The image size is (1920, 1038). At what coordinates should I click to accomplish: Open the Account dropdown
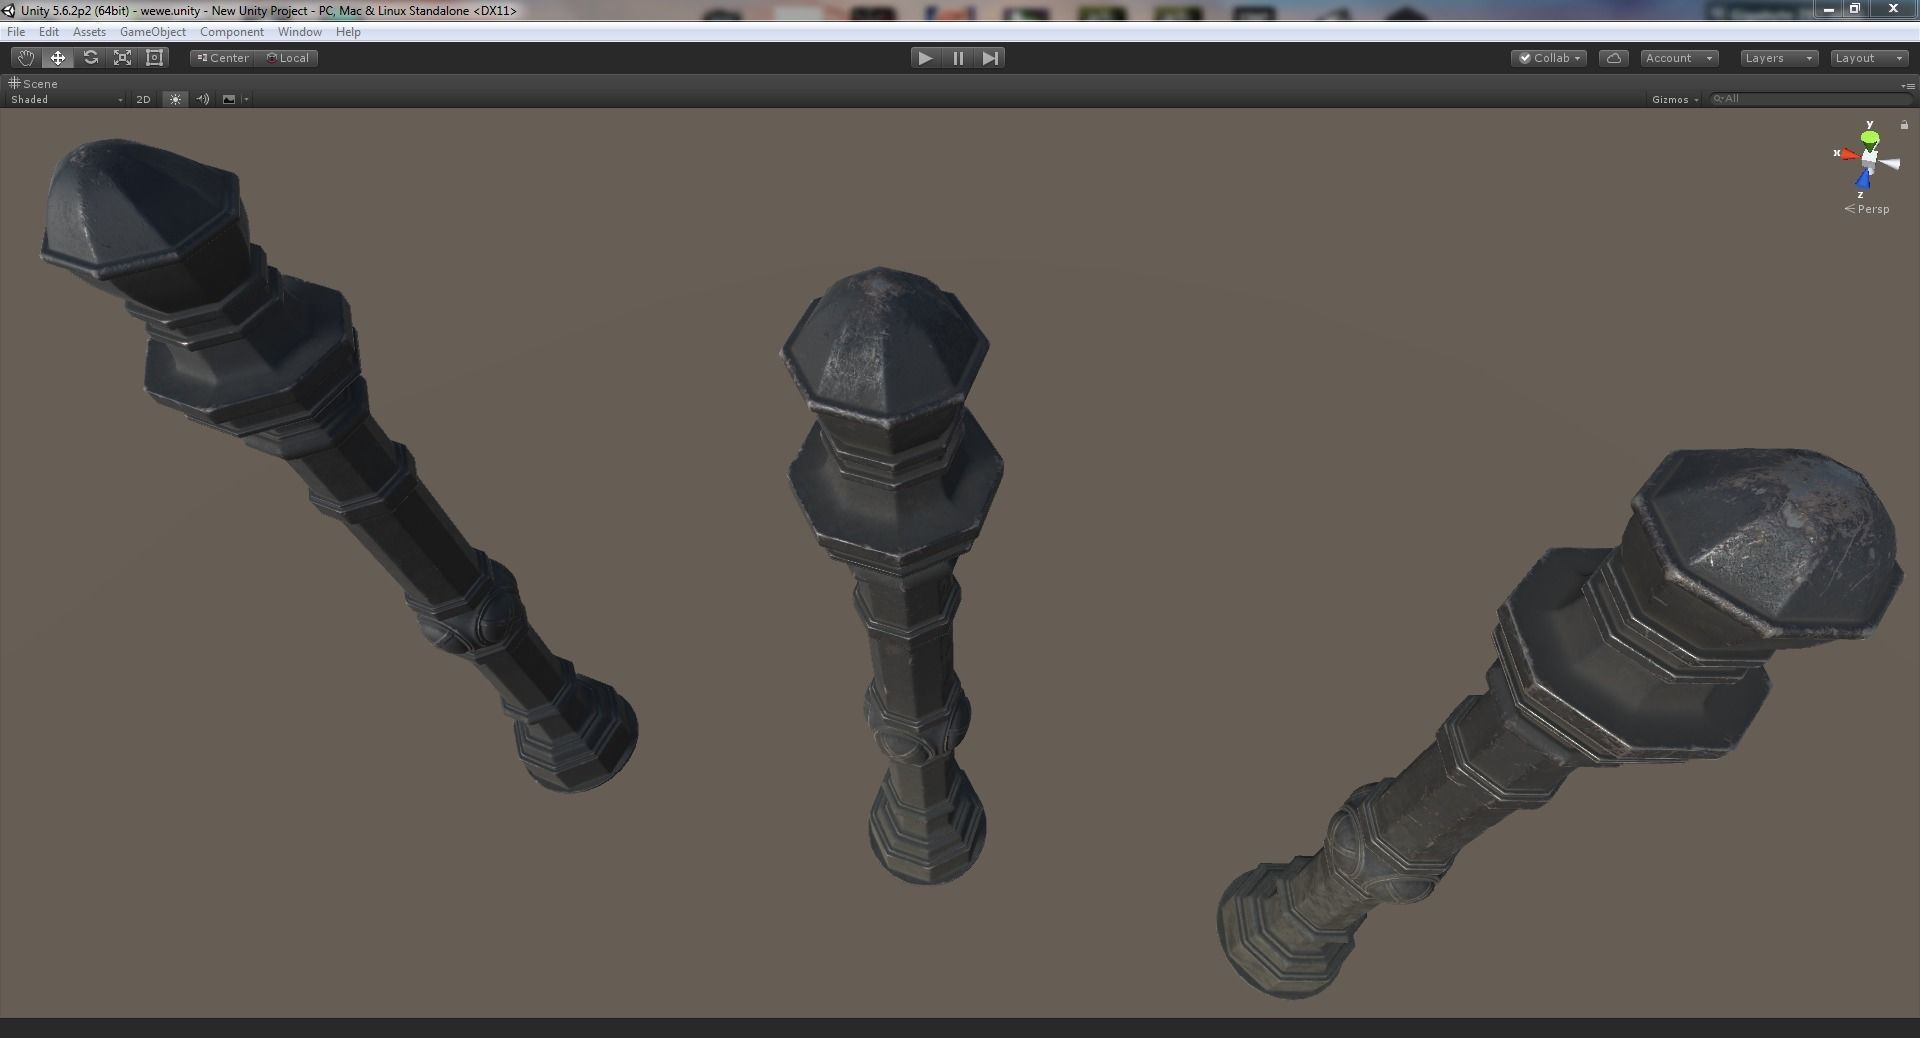click(x=1679, y=58)
